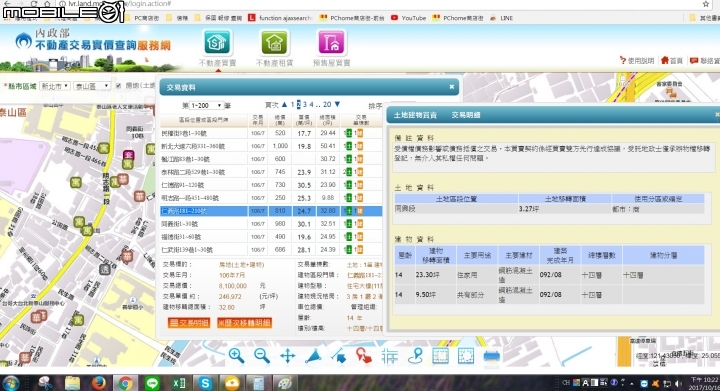Screen dimensions: 720x391
Task: Toggle the checkbox next to 泰山區 dropdown
Action: point(118,86)
